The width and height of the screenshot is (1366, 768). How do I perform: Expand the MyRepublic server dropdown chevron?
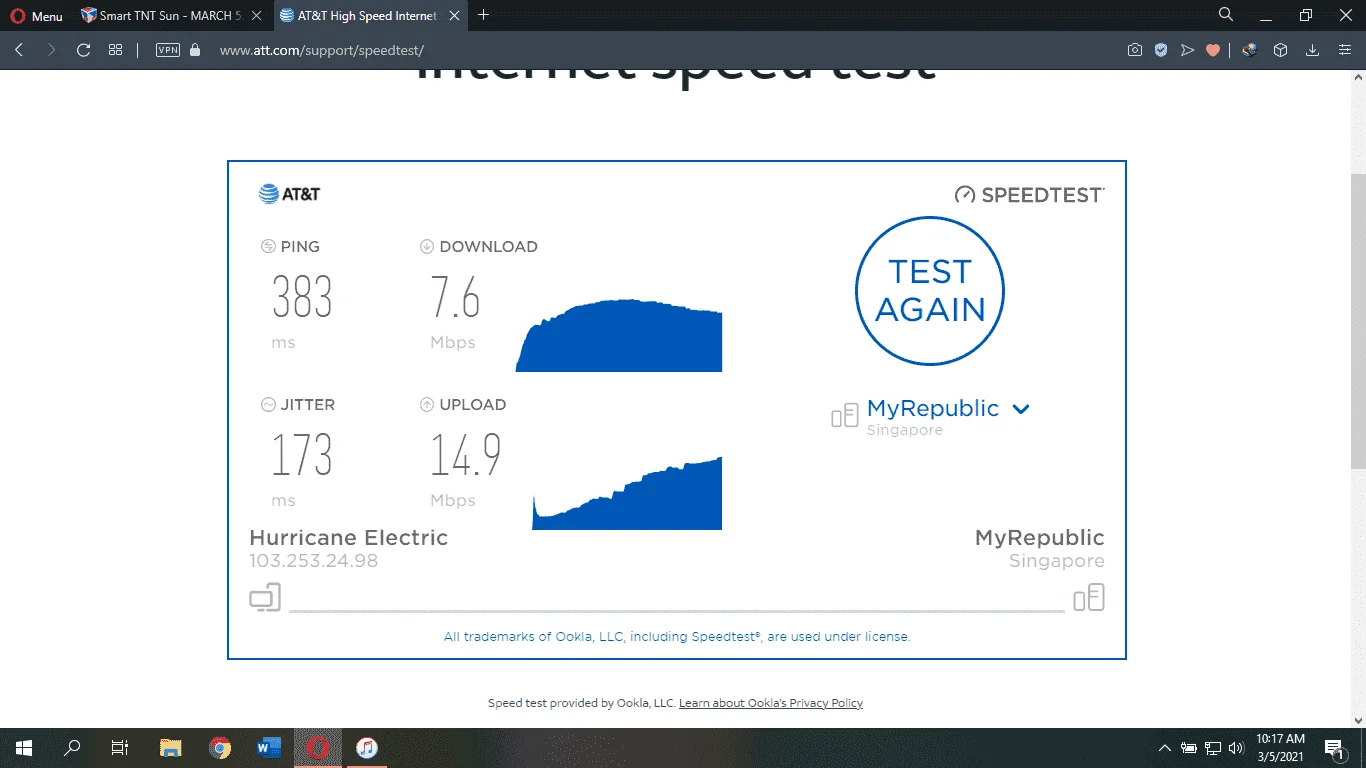tap(1021, 409)
